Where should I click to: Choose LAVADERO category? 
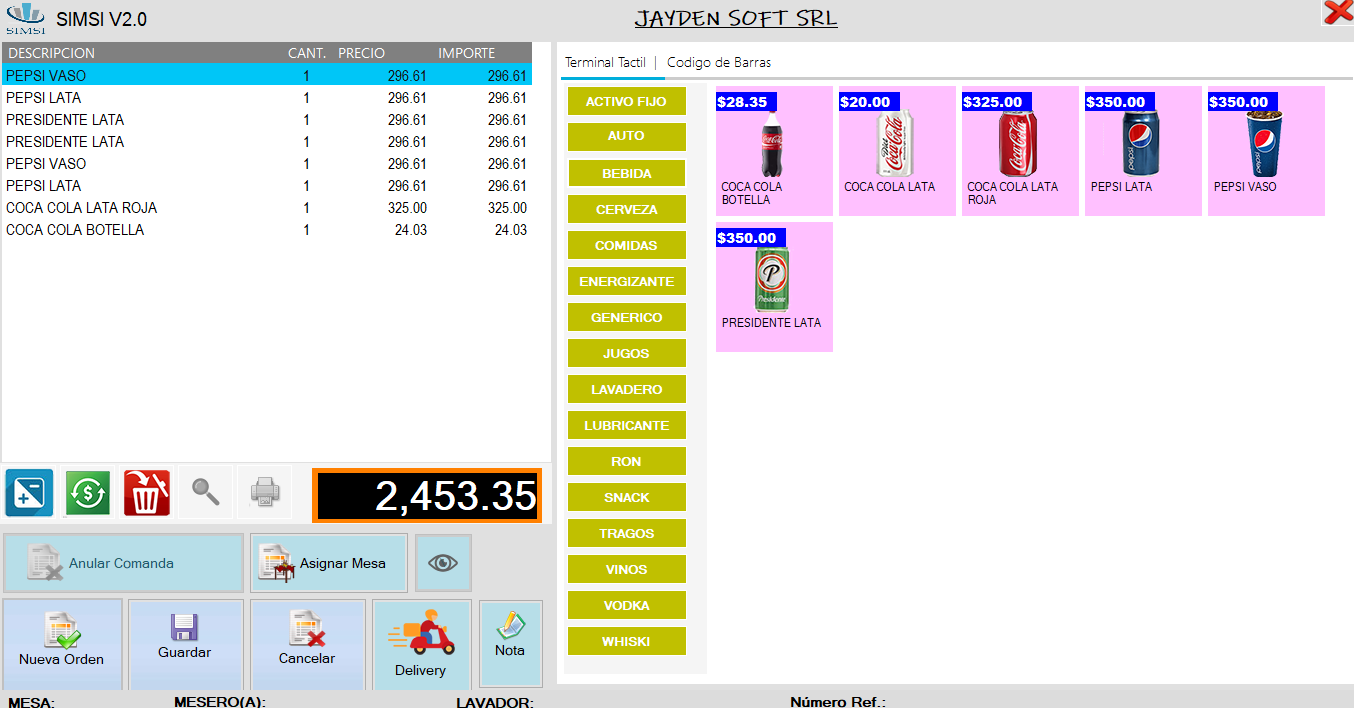[626, 390]
